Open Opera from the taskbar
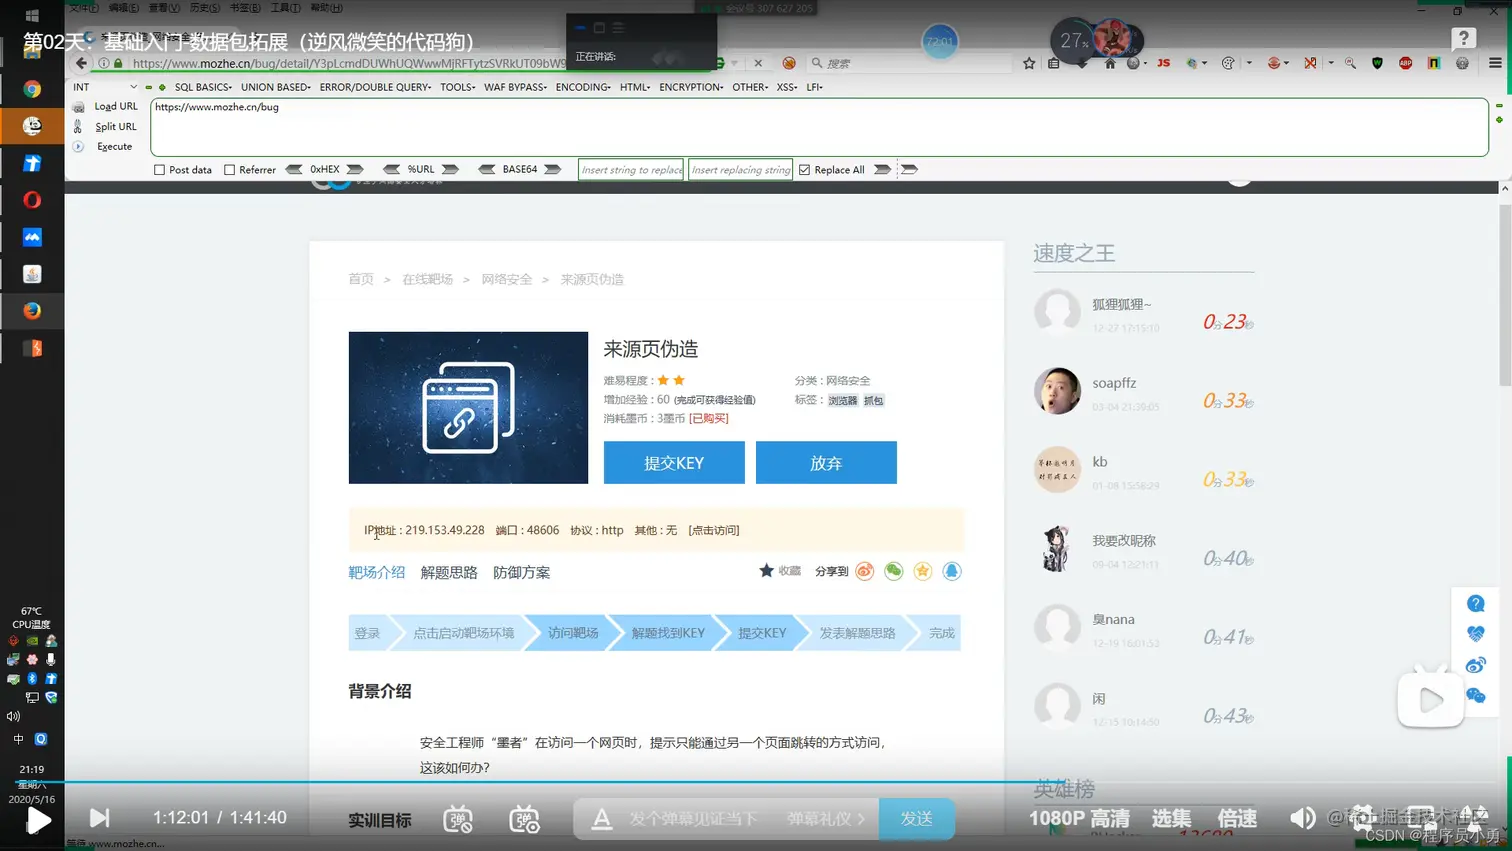 pyautogui.click(x=32, y=200)
